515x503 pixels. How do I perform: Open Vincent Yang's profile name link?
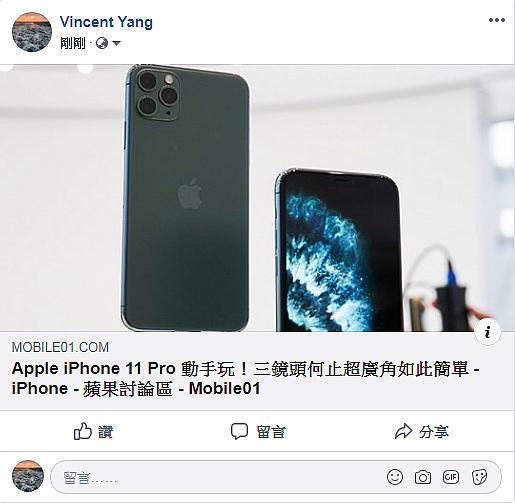[x=106, y=22]
